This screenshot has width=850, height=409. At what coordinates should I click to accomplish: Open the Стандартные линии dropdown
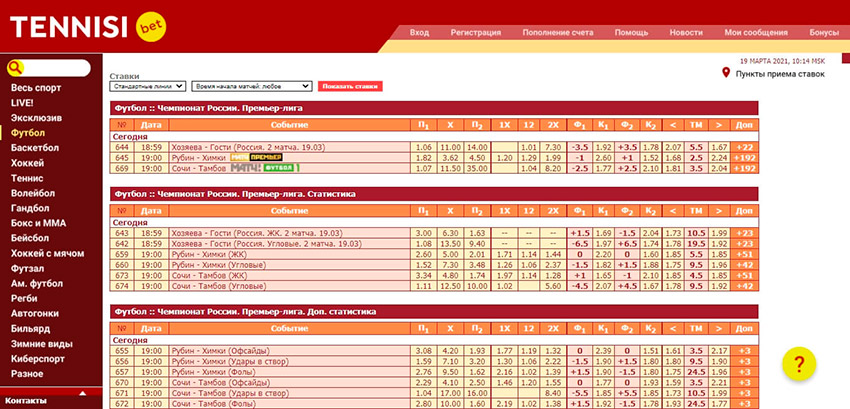[148, 86]
